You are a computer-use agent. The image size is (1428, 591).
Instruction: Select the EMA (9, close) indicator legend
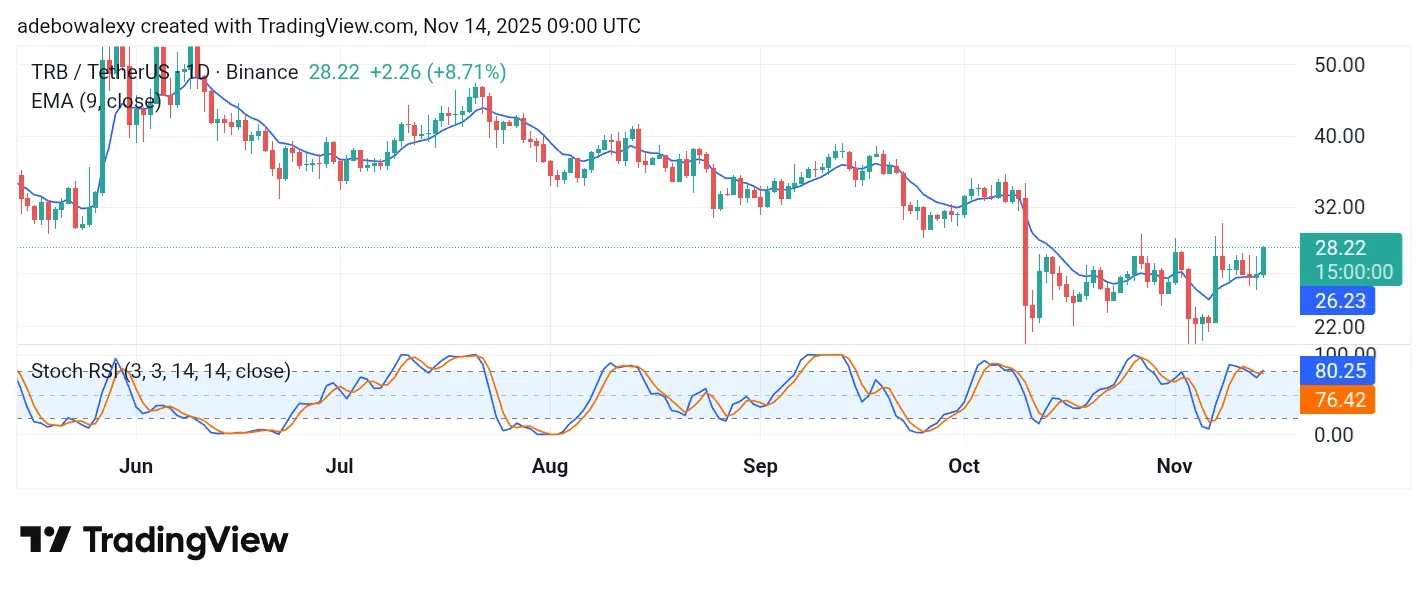point(95,101)
